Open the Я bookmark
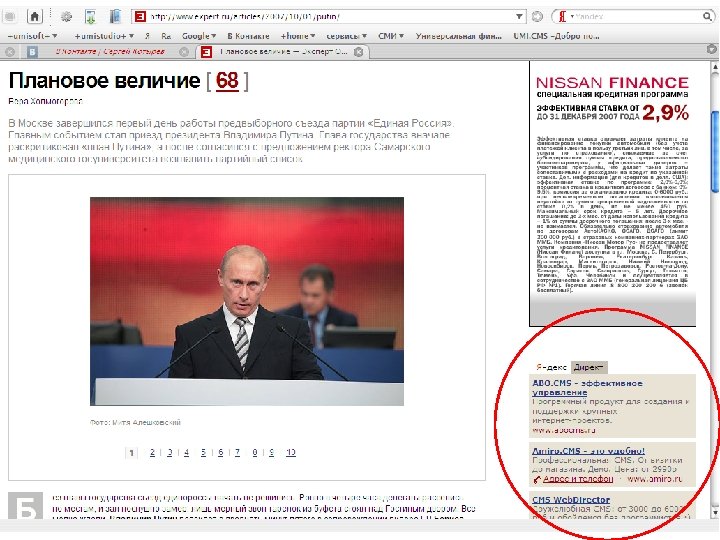The image size is (720, 540). pos(147,36)
